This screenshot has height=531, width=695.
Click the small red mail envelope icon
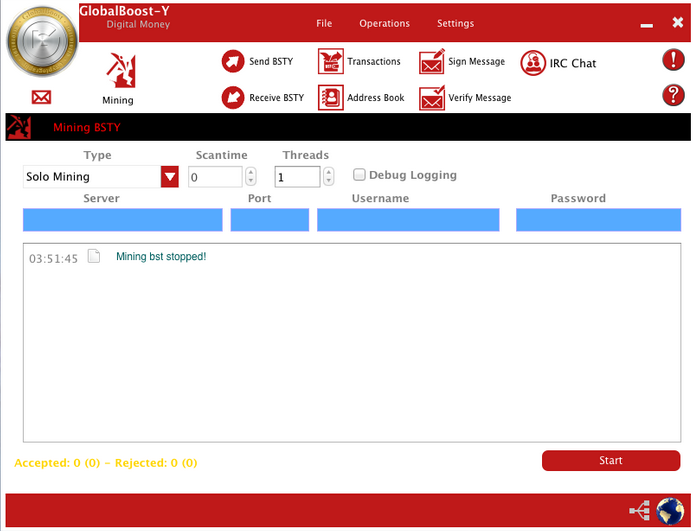point(41,97)
